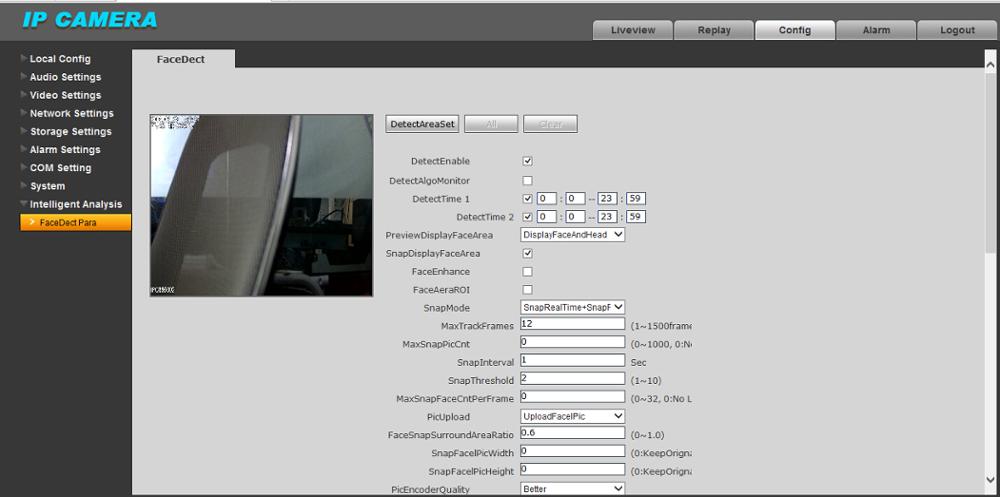Open the Alarm tab
The image size is (1000, 497).
click(x=876, y=30)
